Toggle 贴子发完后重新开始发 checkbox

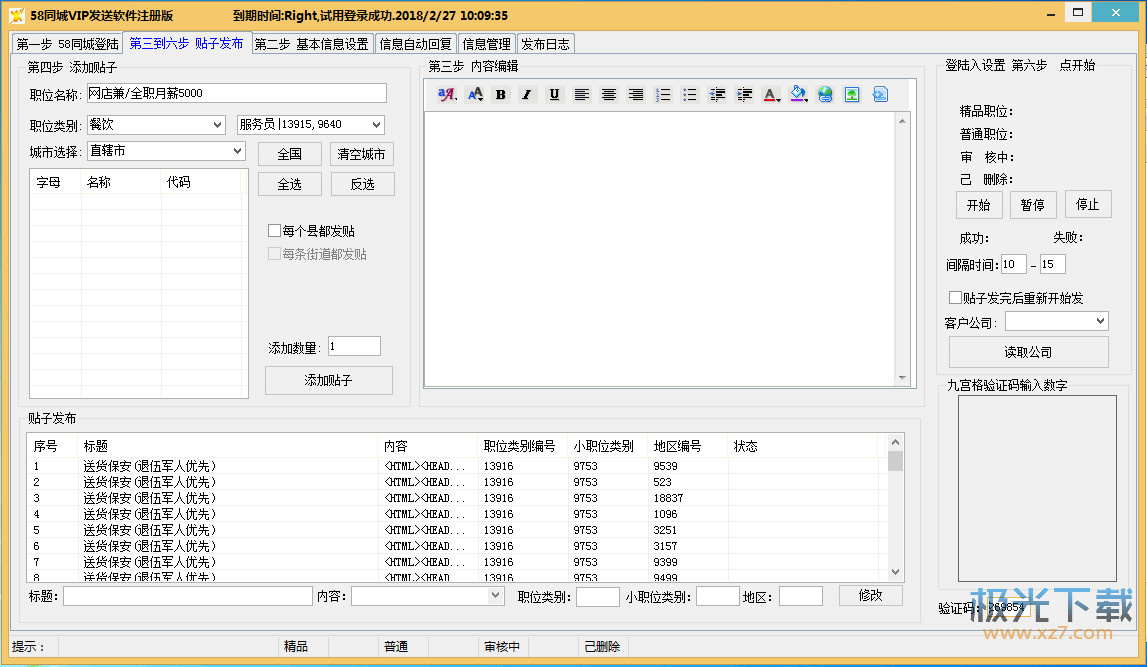pos(955,298)
